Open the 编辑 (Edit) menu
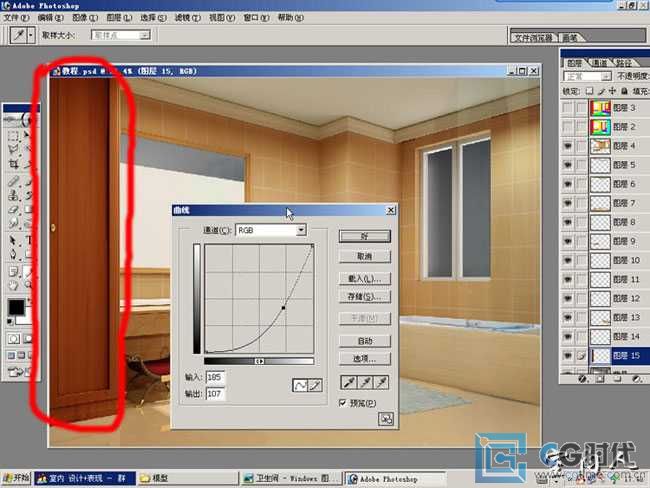The image size is (650, 488). coord(51,18)
